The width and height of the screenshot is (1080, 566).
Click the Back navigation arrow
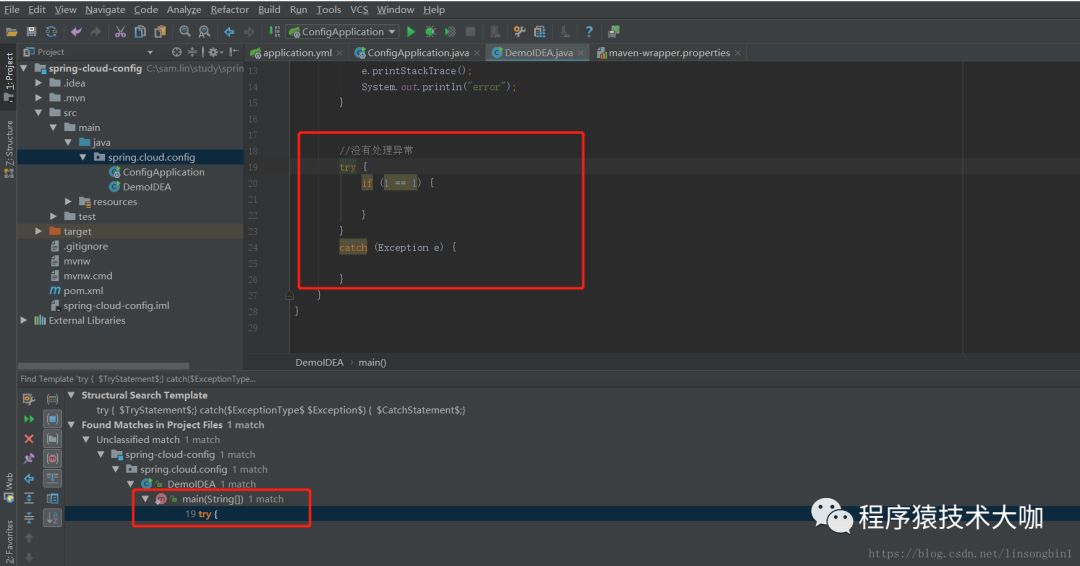[x=229, y=32]
